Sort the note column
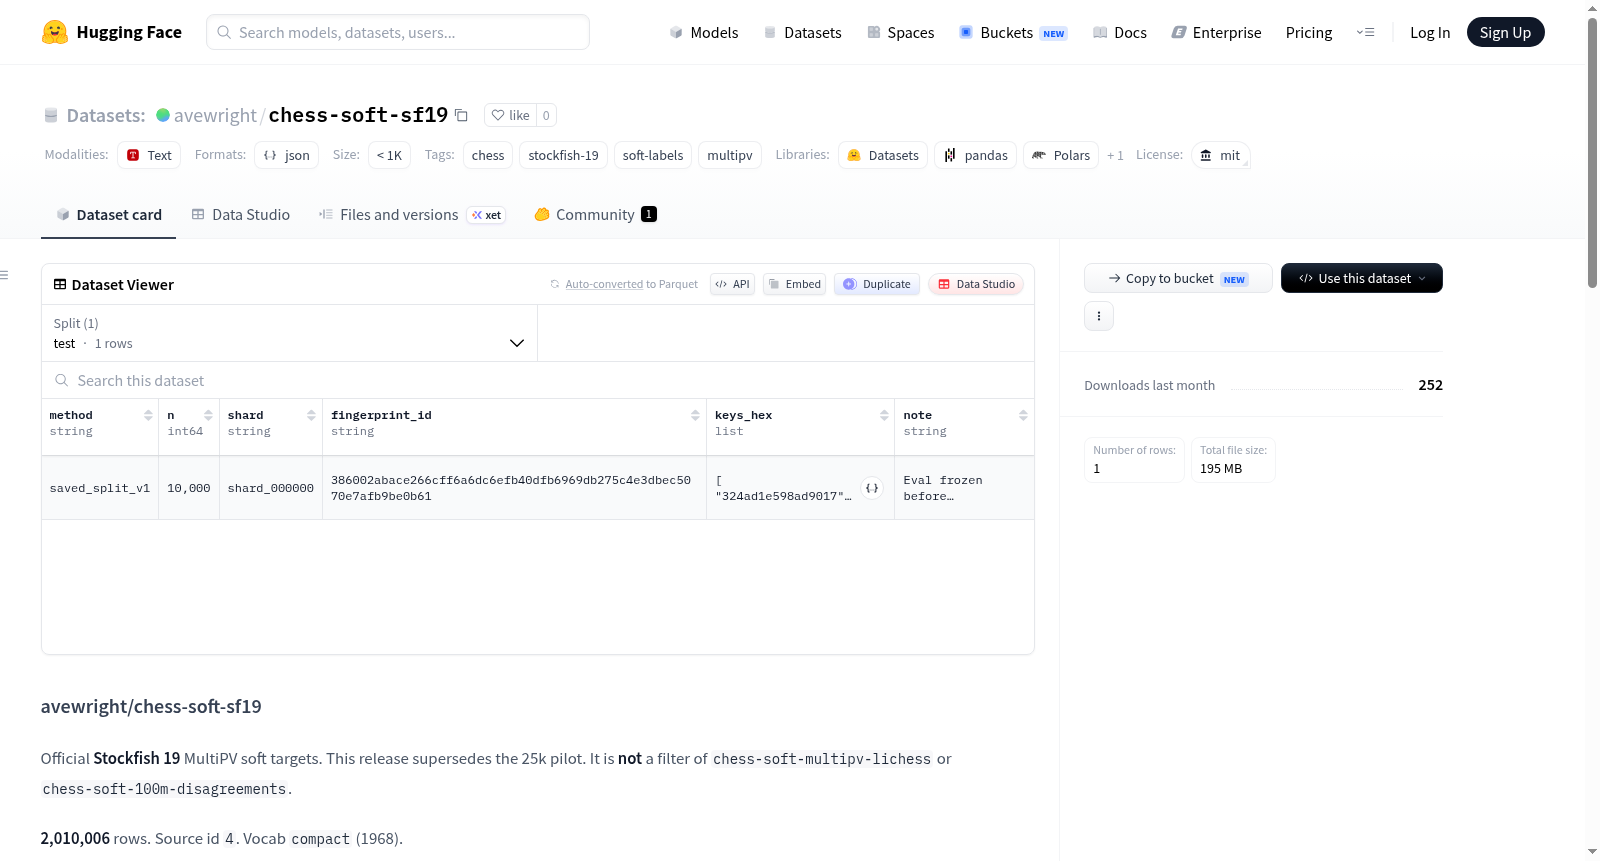1600x861 pixels. pos(1023,415)
